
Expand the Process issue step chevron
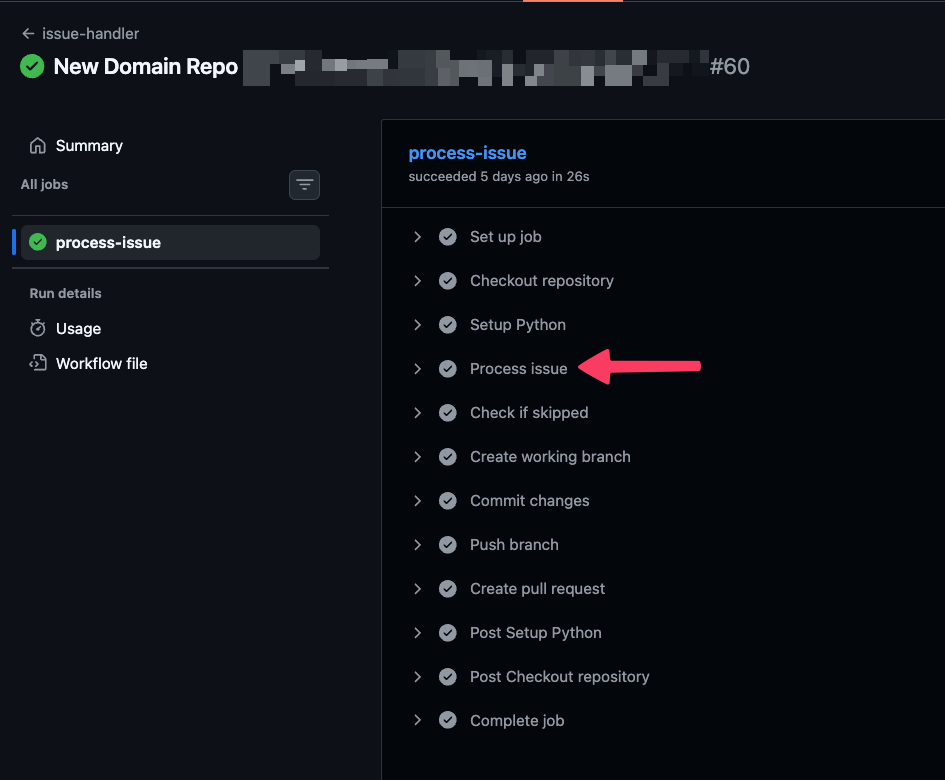click(417, 369)
